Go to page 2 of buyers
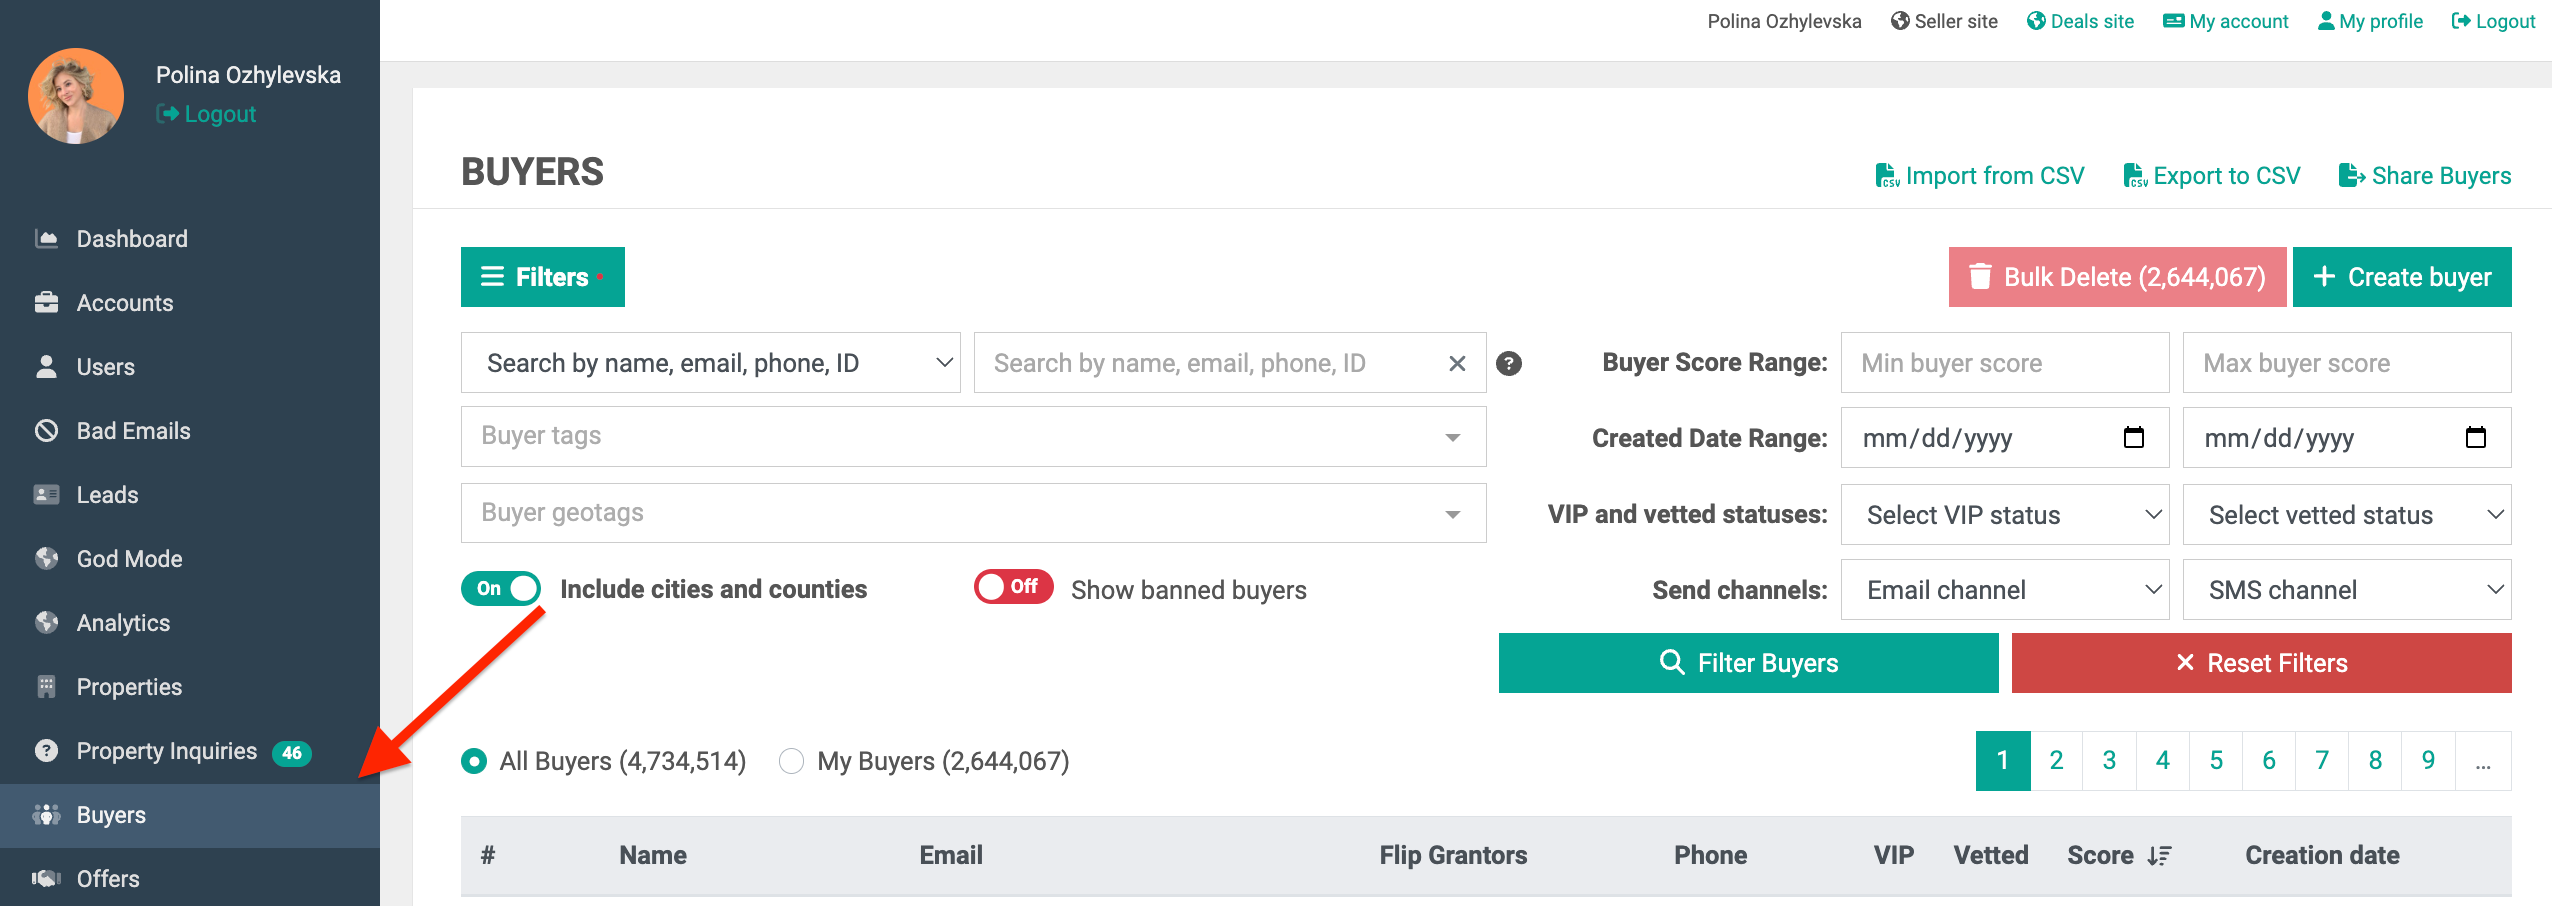 2056,761
